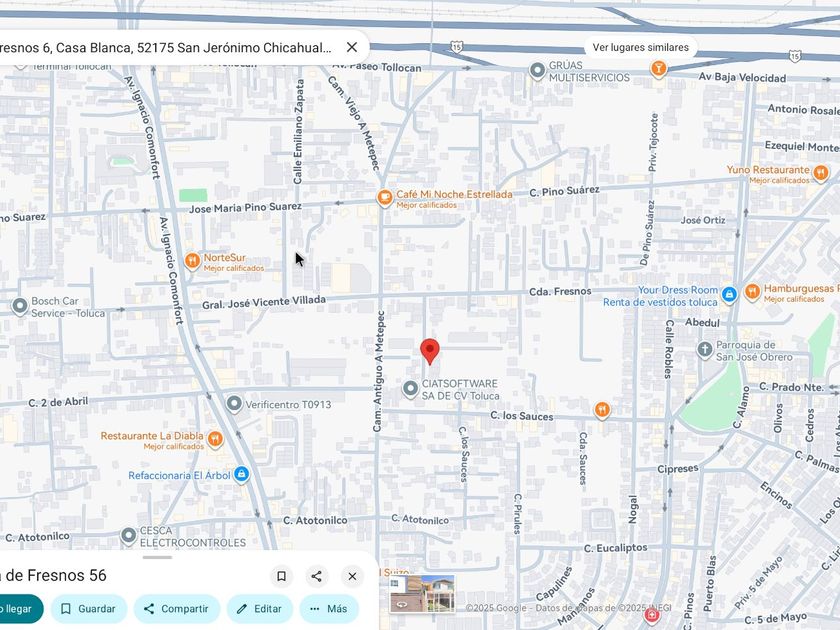Viewport: 840px width, 630px height.
Task: Close the Fresnos 56 place panel
Action: (x=352, y=576)
